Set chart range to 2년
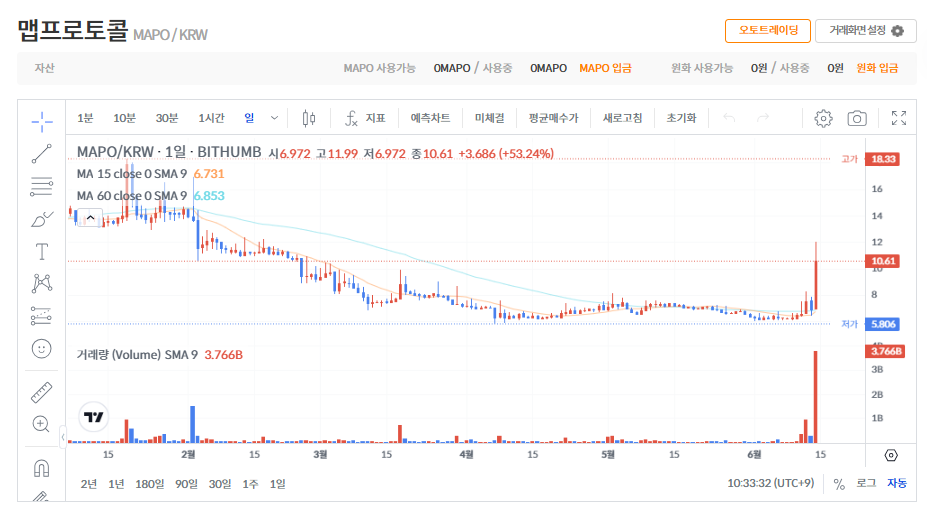 89,484
